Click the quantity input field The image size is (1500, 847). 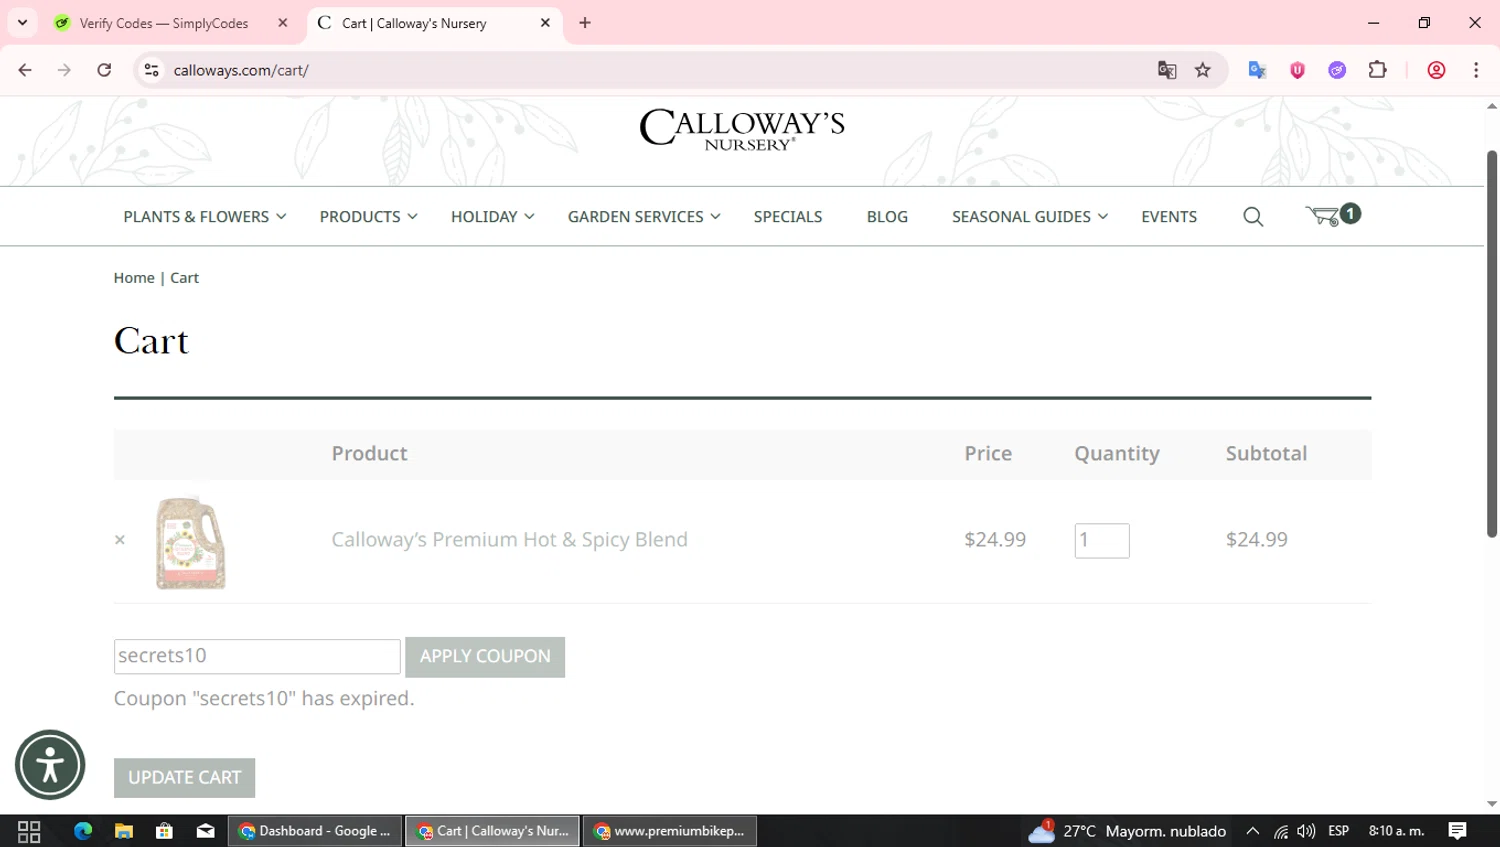(1102, 541)
